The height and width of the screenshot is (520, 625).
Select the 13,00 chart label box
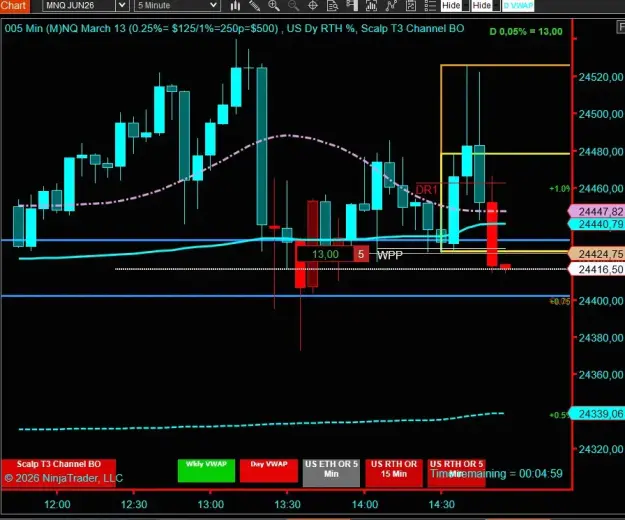click(x=325, y=254)
